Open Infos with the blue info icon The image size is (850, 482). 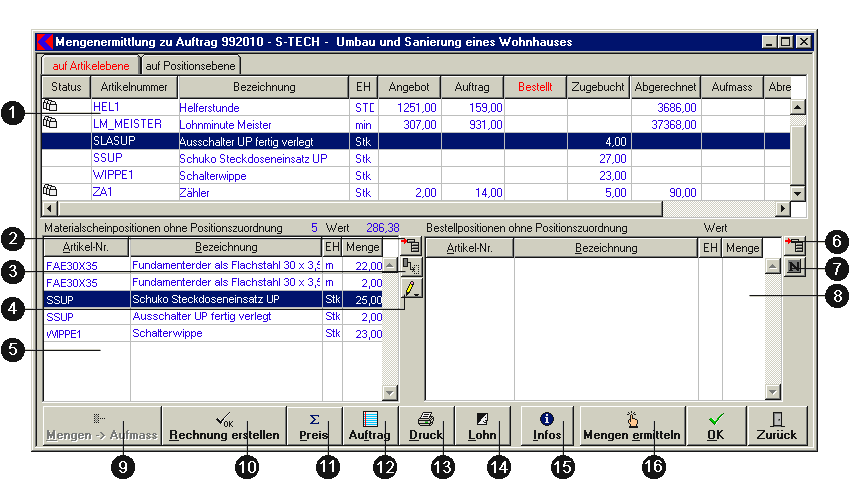click(546, 425)
